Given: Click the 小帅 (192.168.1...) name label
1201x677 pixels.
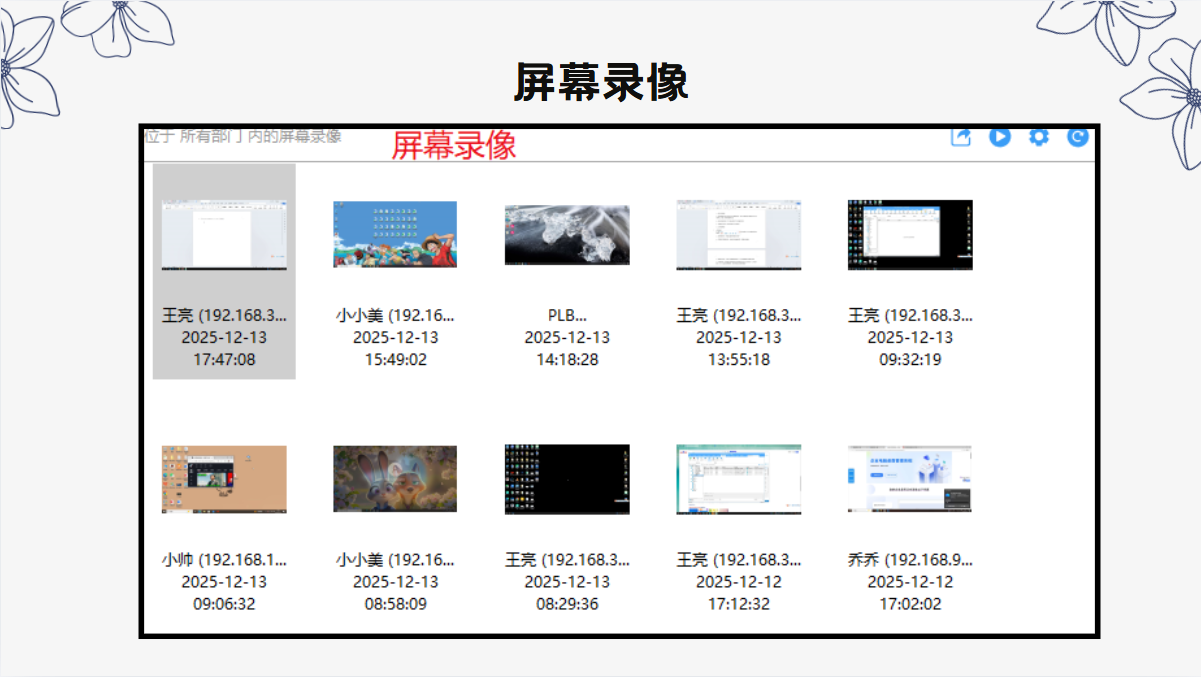Looking at the screenshot, I should click(x=224, y=560).
